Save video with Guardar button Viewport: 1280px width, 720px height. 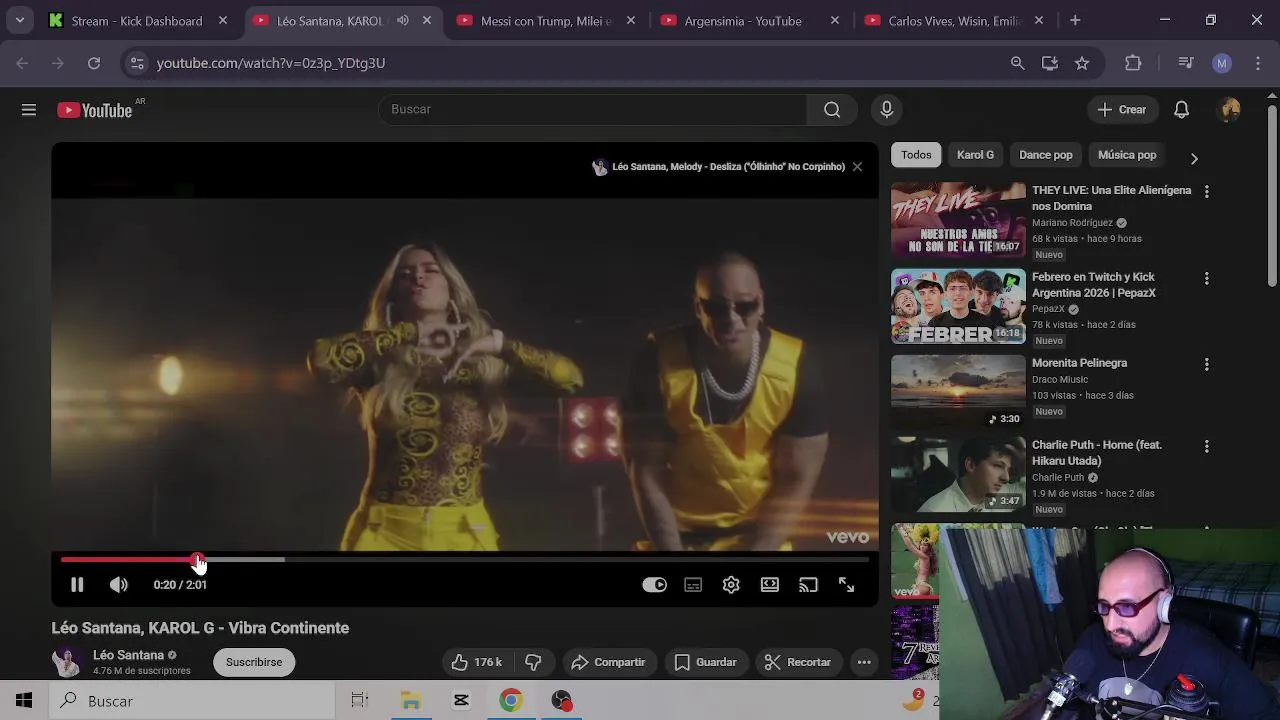(x=706, y=662)
